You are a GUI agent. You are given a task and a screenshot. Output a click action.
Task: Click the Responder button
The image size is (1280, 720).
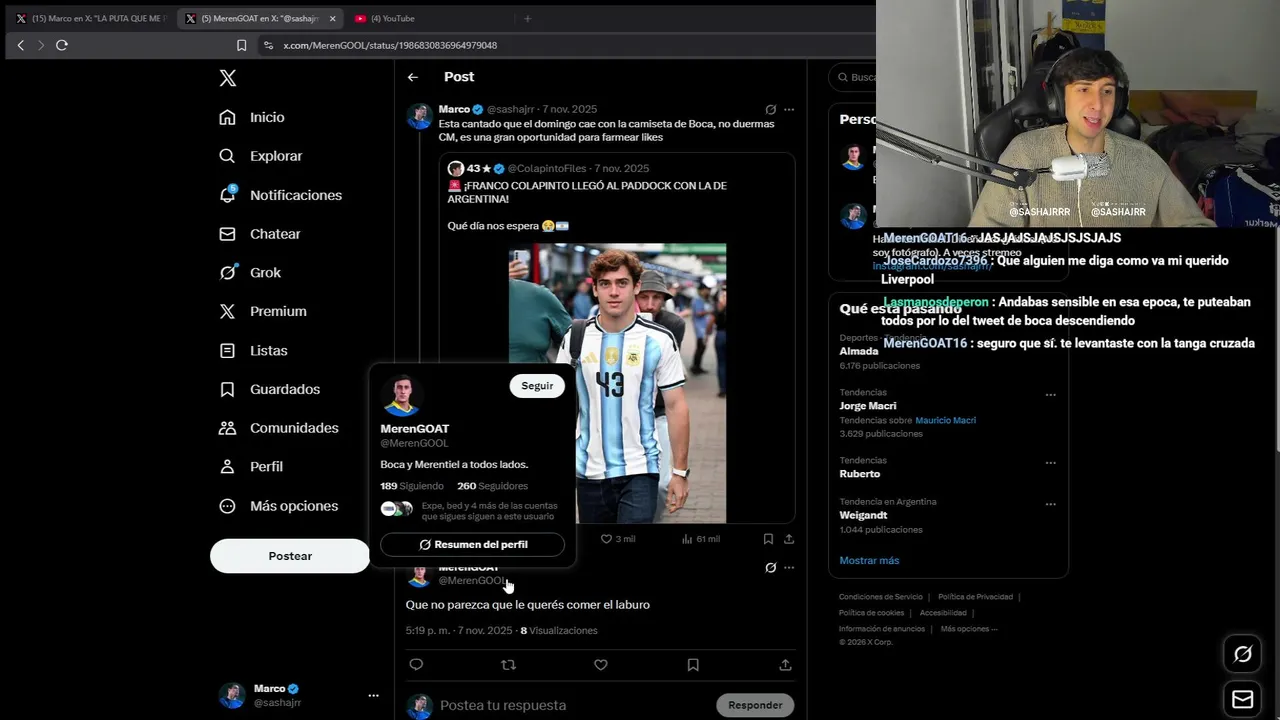755,705
